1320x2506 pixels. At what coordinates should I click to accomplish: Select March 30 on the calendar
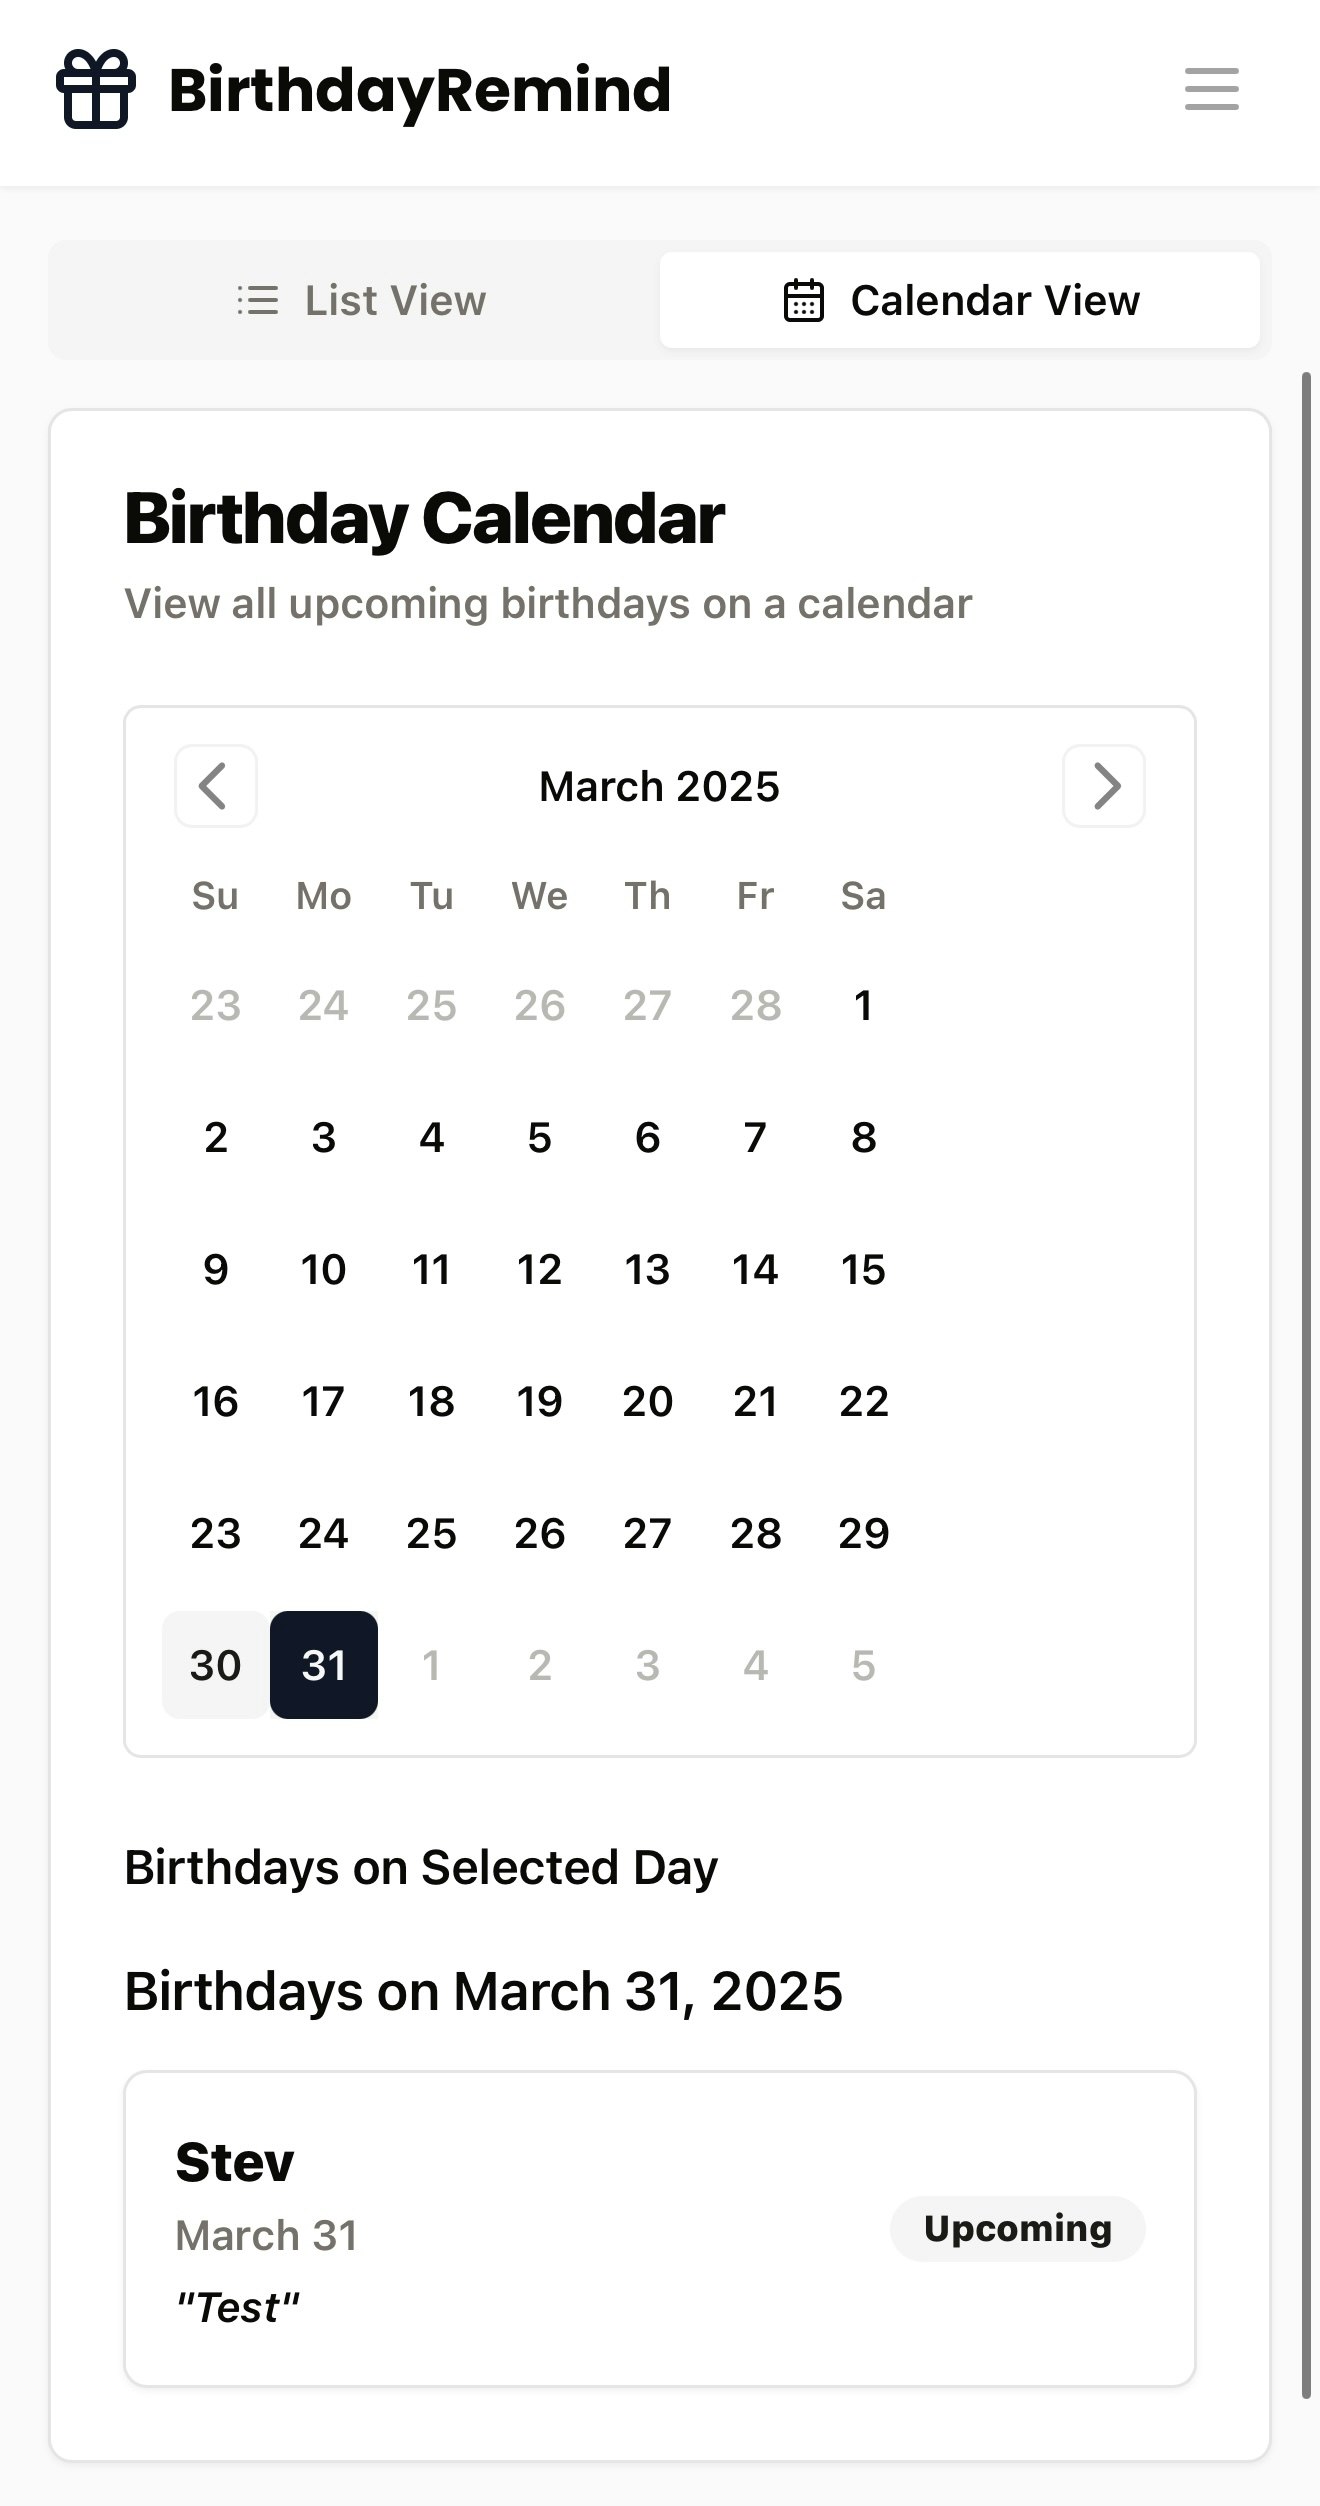click(216, 1665)
